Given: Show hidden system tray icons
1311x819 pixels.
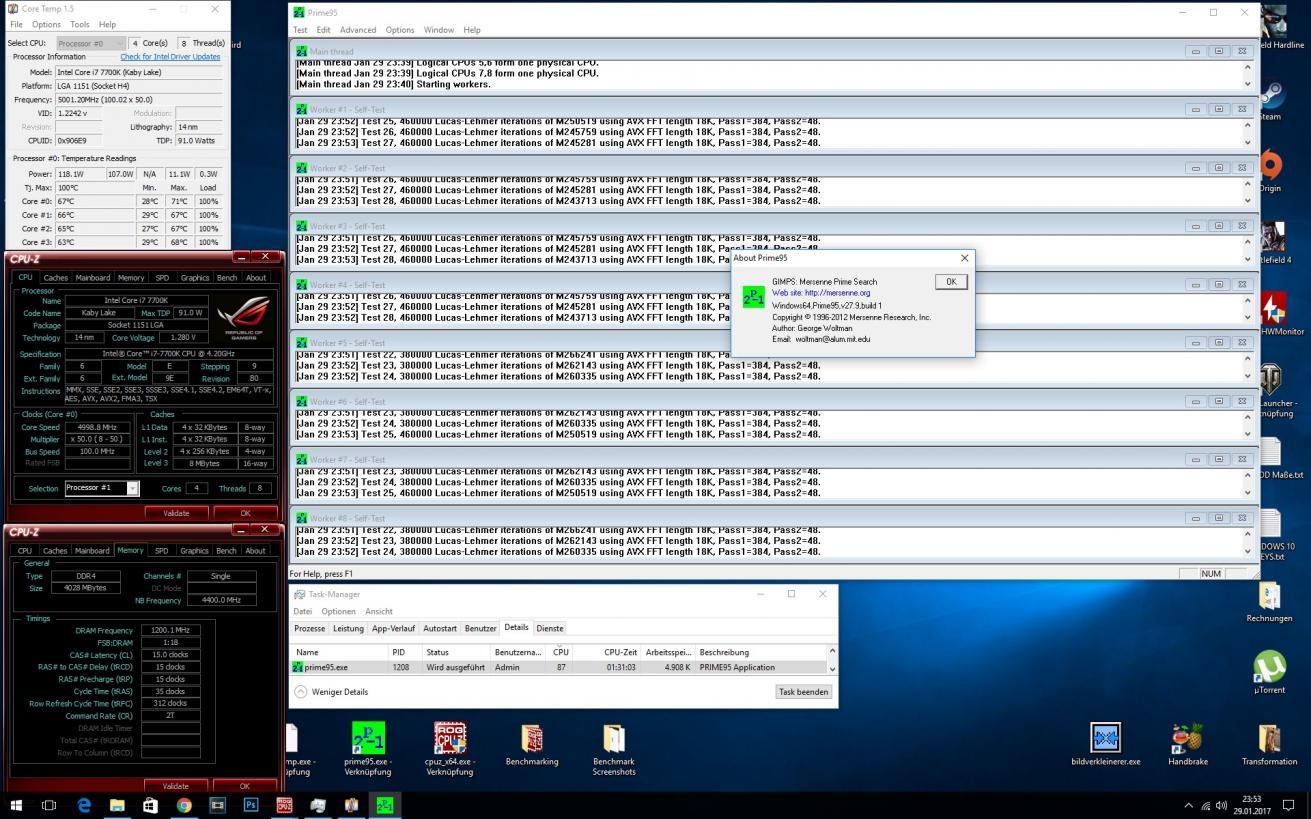Looking at the screenshot, I should (x=1188, y=805).
